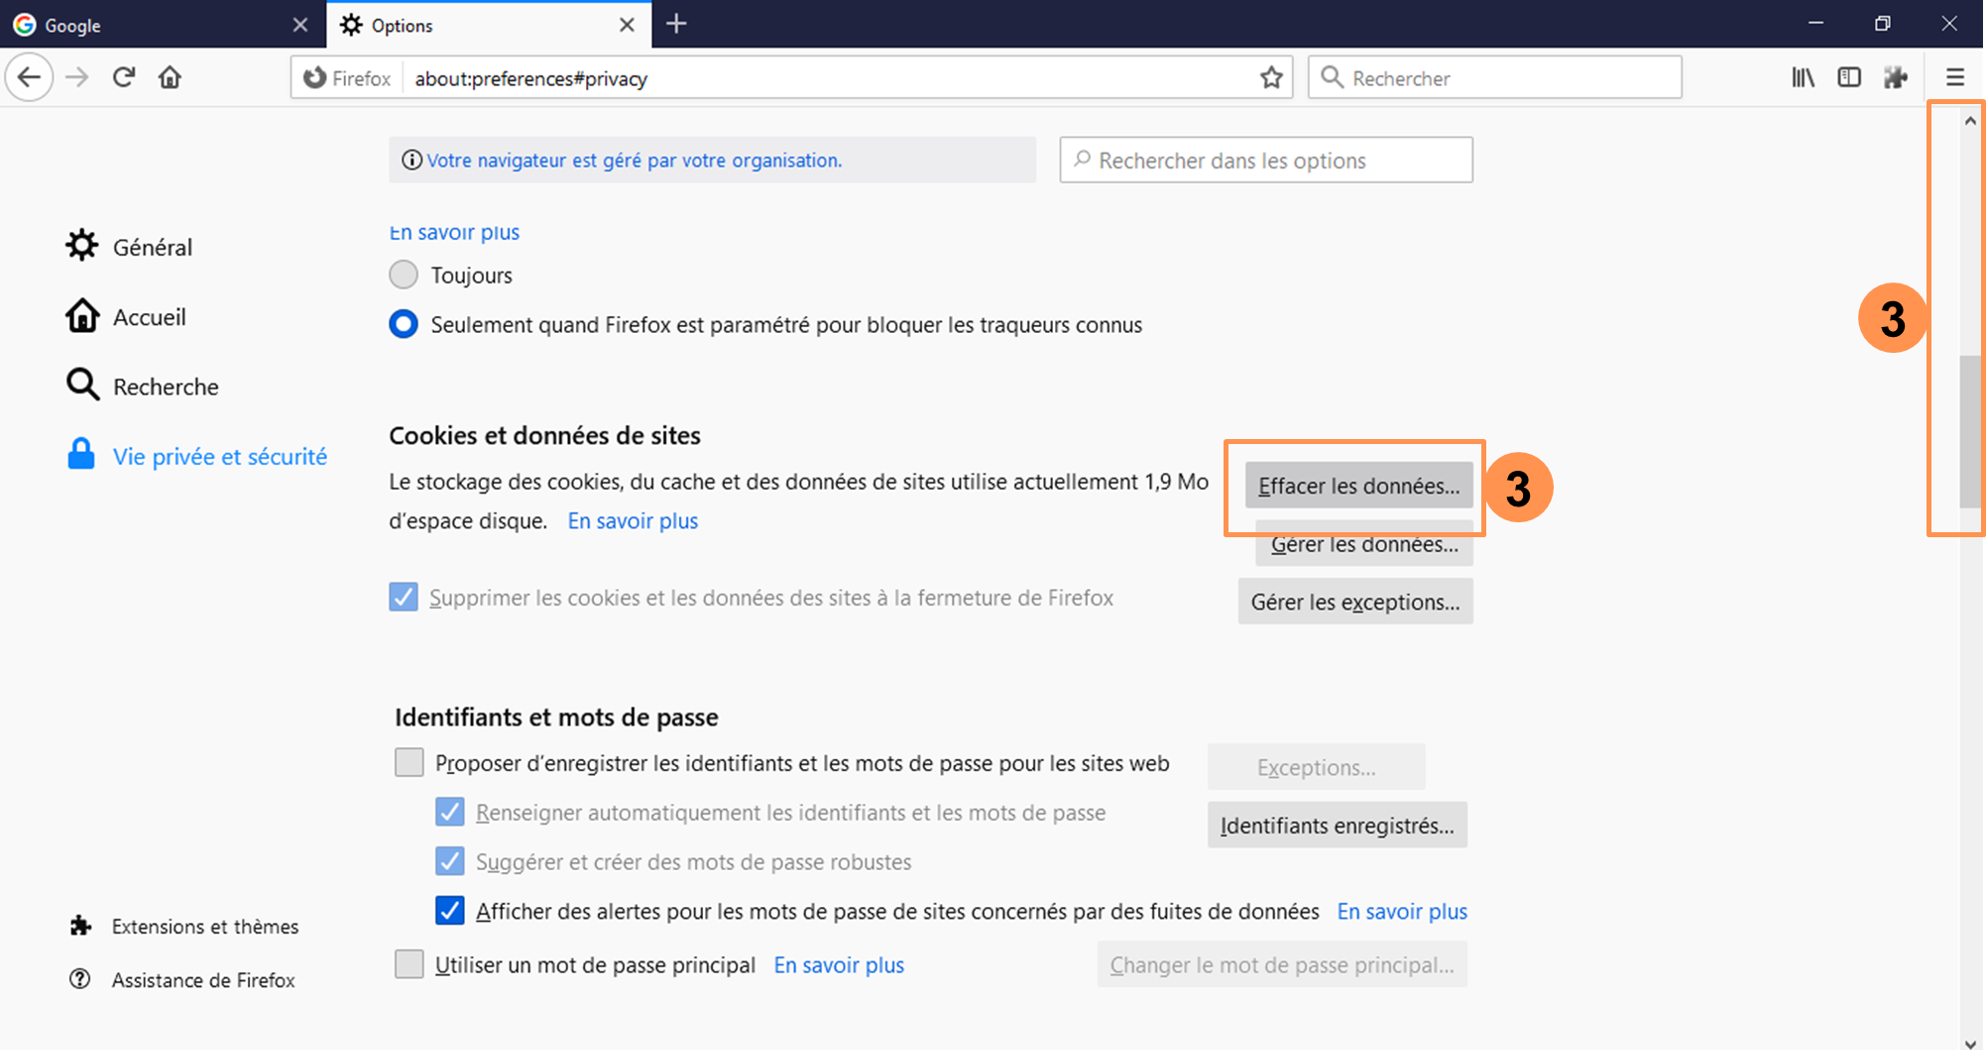
Task: Click the Exceptions button for passwords
Action: coord(1316,767)
